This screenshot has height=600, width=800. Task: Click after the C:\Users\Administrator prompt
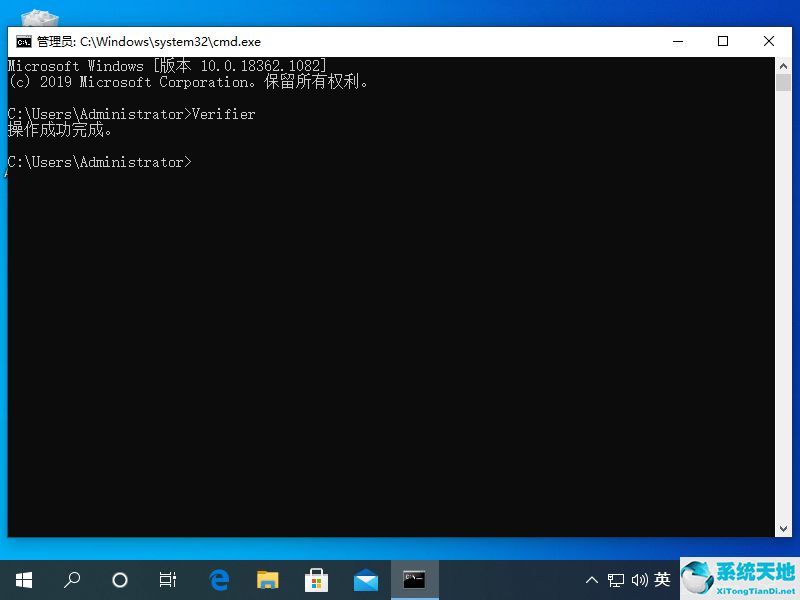(200, 161)
